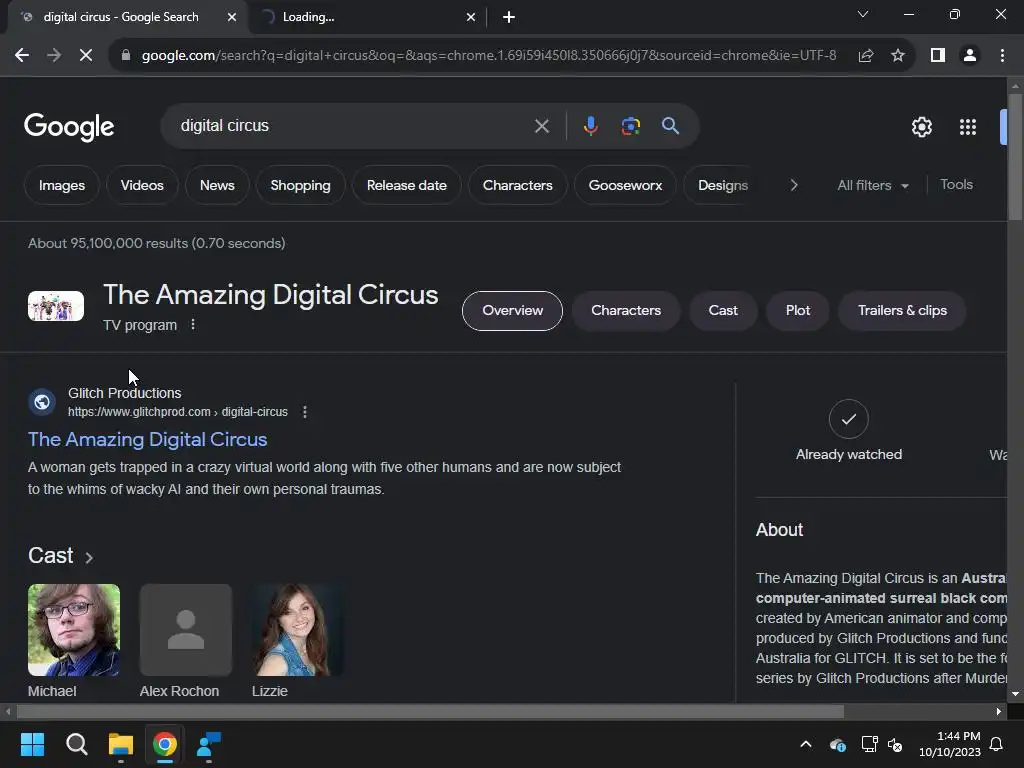Click the magnifier search button
Image resolution: width=1024 pixels, height=768 pixels.
click(x=670, y=126)
